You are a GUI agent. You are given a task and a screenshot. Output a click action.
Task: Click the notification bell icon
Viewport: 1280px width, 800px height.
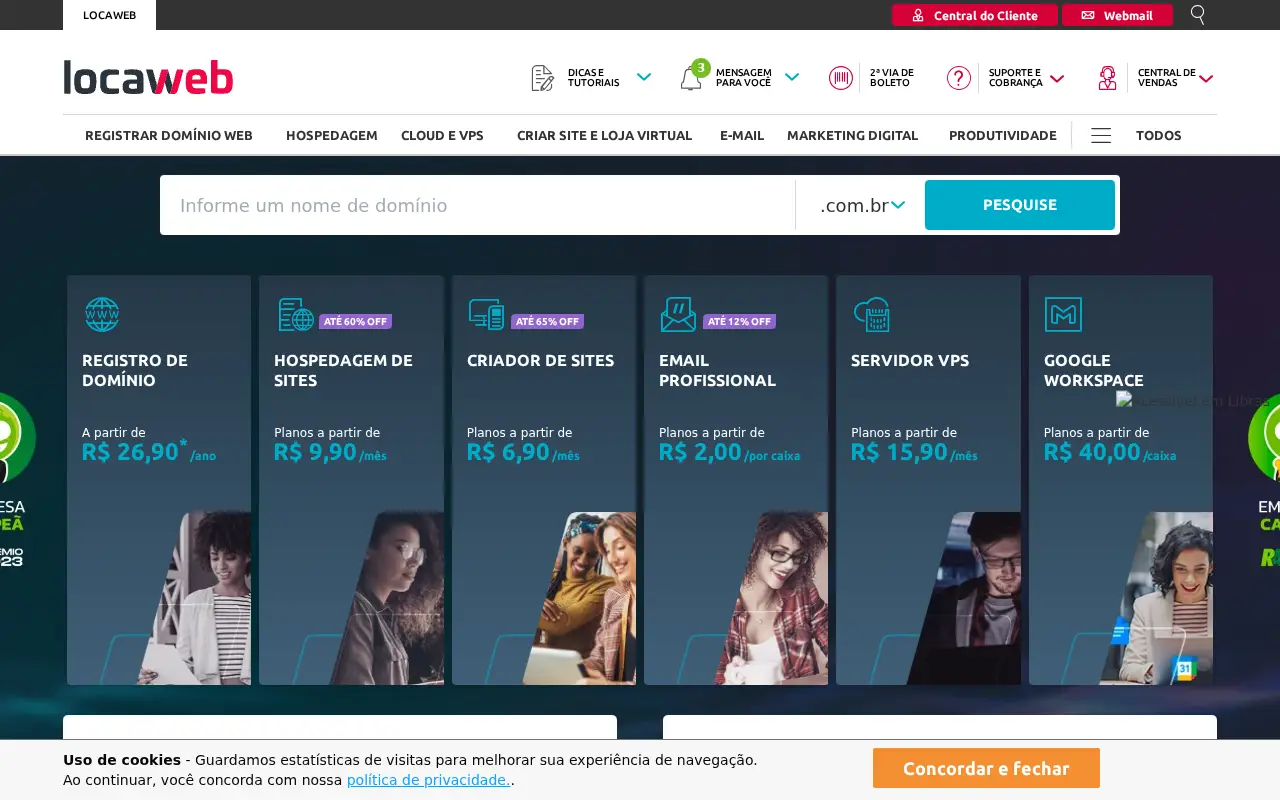(691, 79)
